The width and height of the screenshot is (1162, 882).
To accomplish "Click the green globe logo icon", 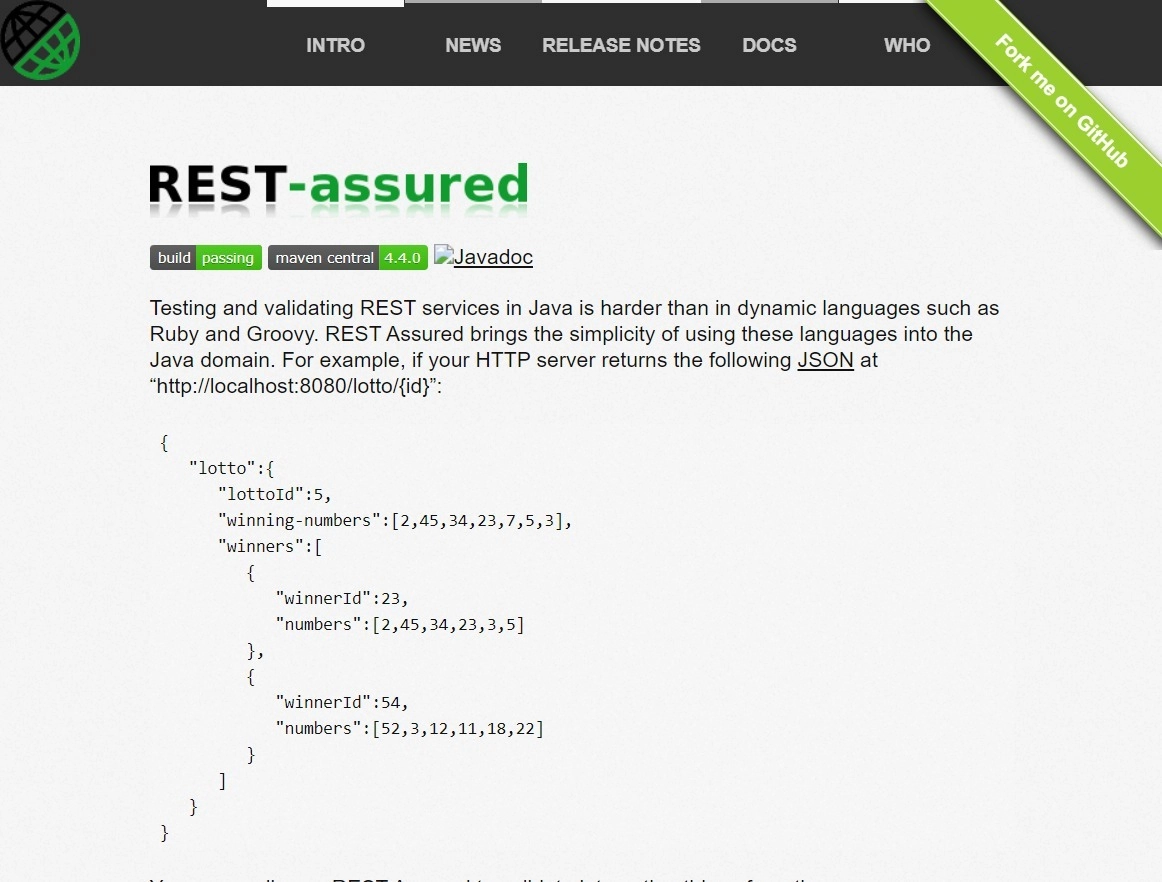I will (40, 41).
